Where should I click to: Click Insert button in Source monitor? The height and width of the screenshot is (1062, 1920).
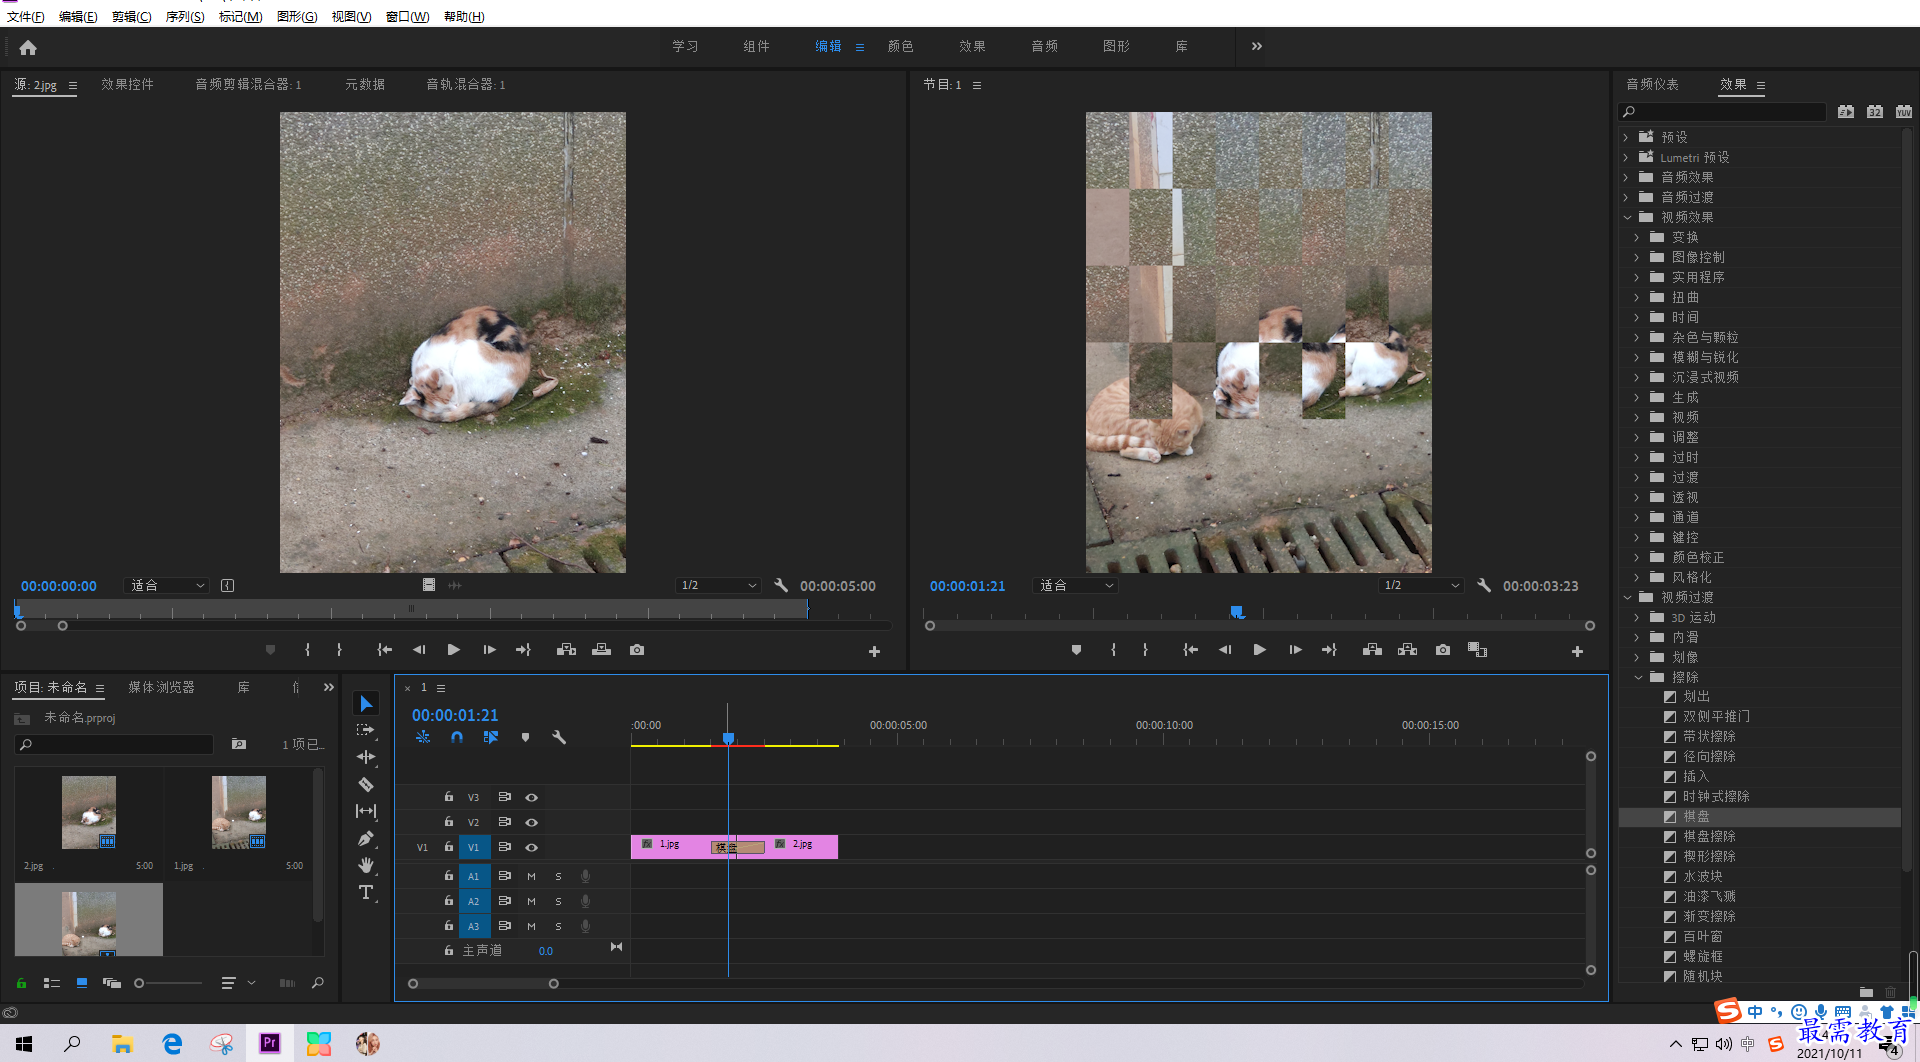[567, 650]
